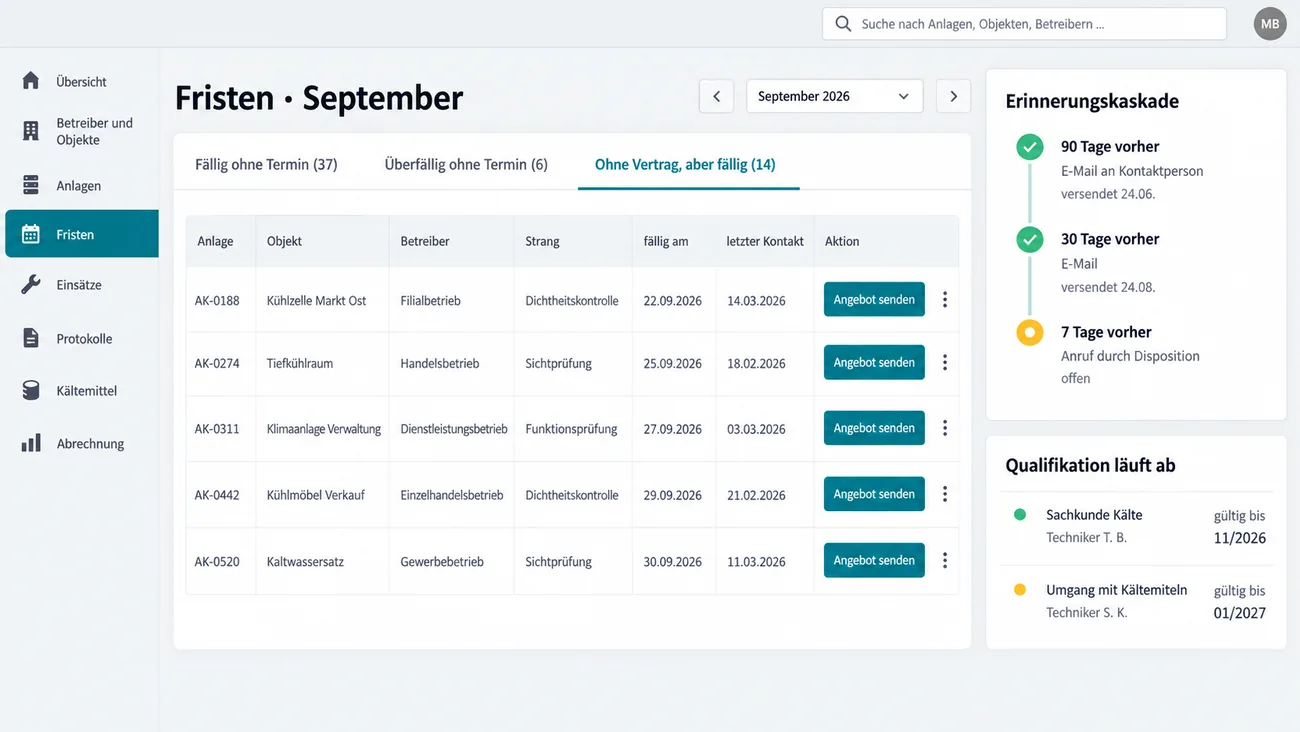The width and height of the screenshot is (1300, 732).
Task: Open the Einsätze menu item
Action: click(x=82, y=285)
